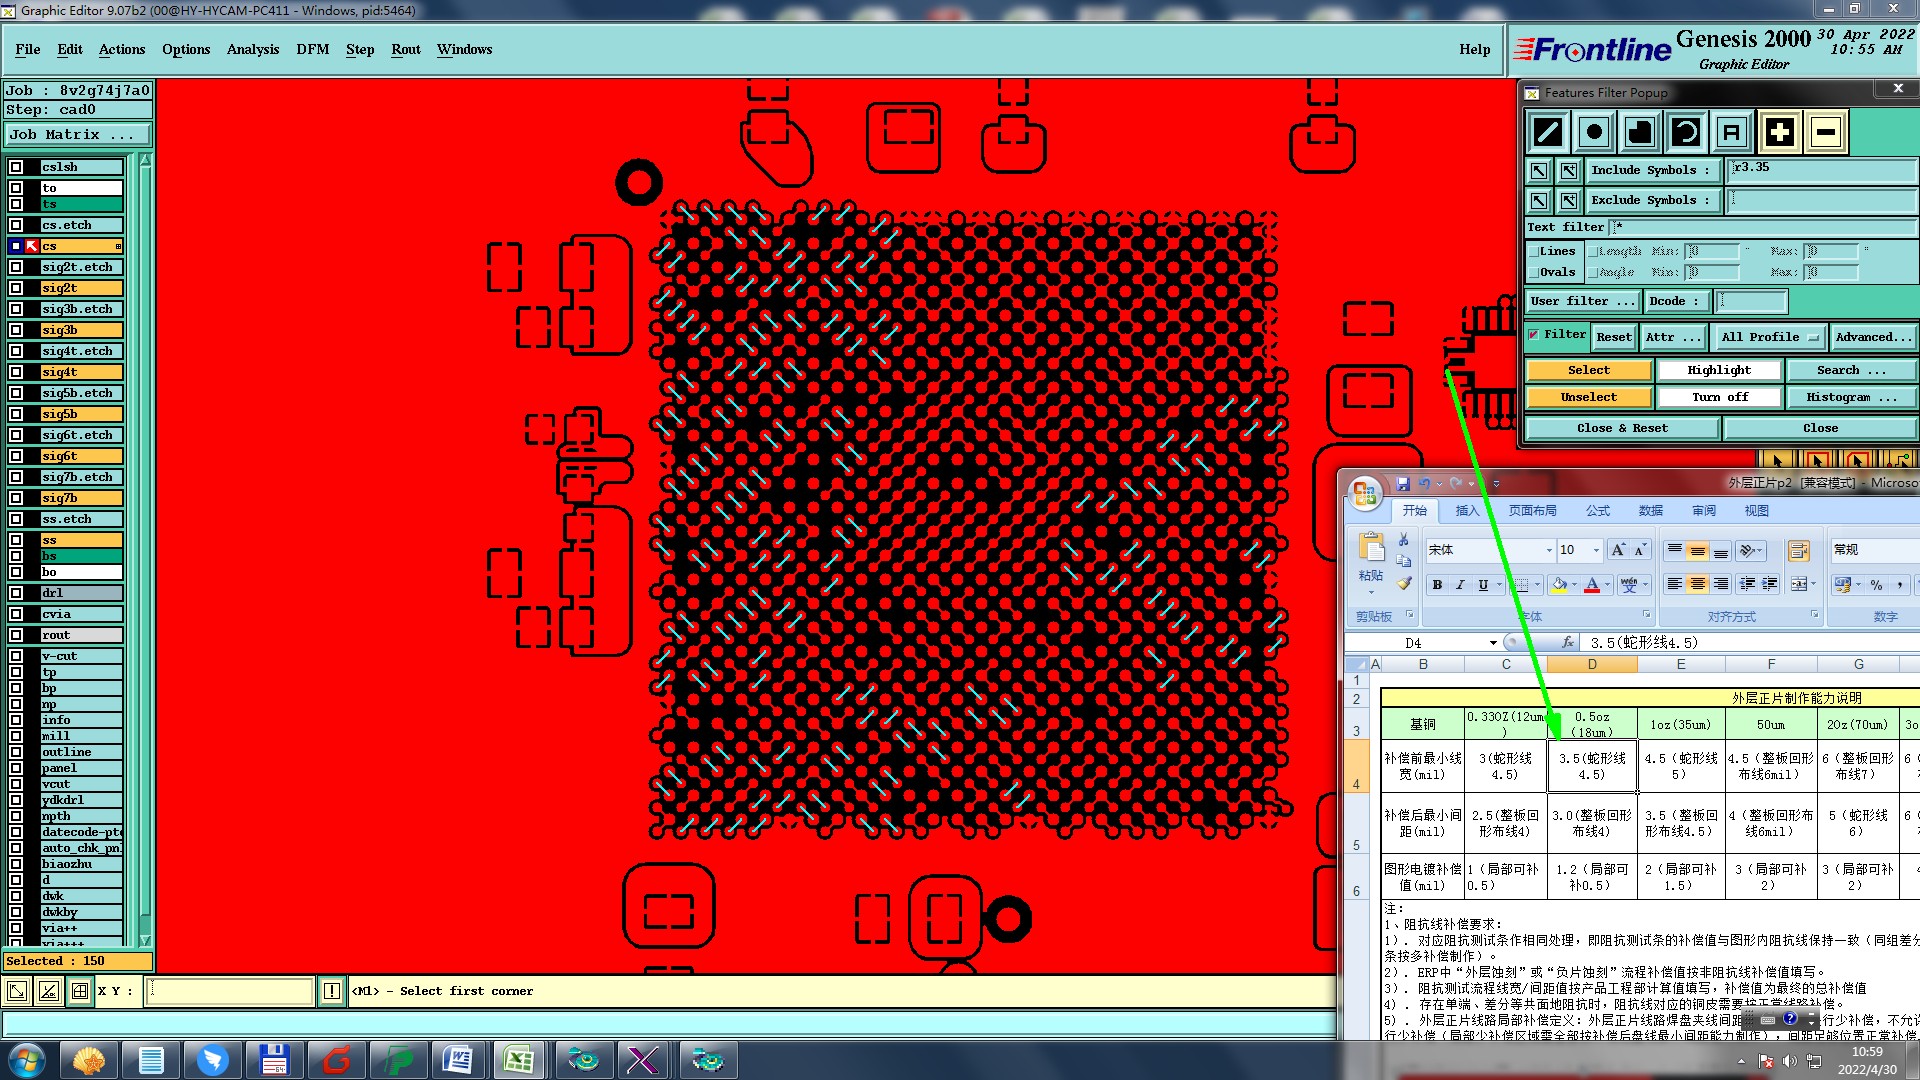Toggle positive polarity filter icon

pyautogui.click(x=1779, y=132)
